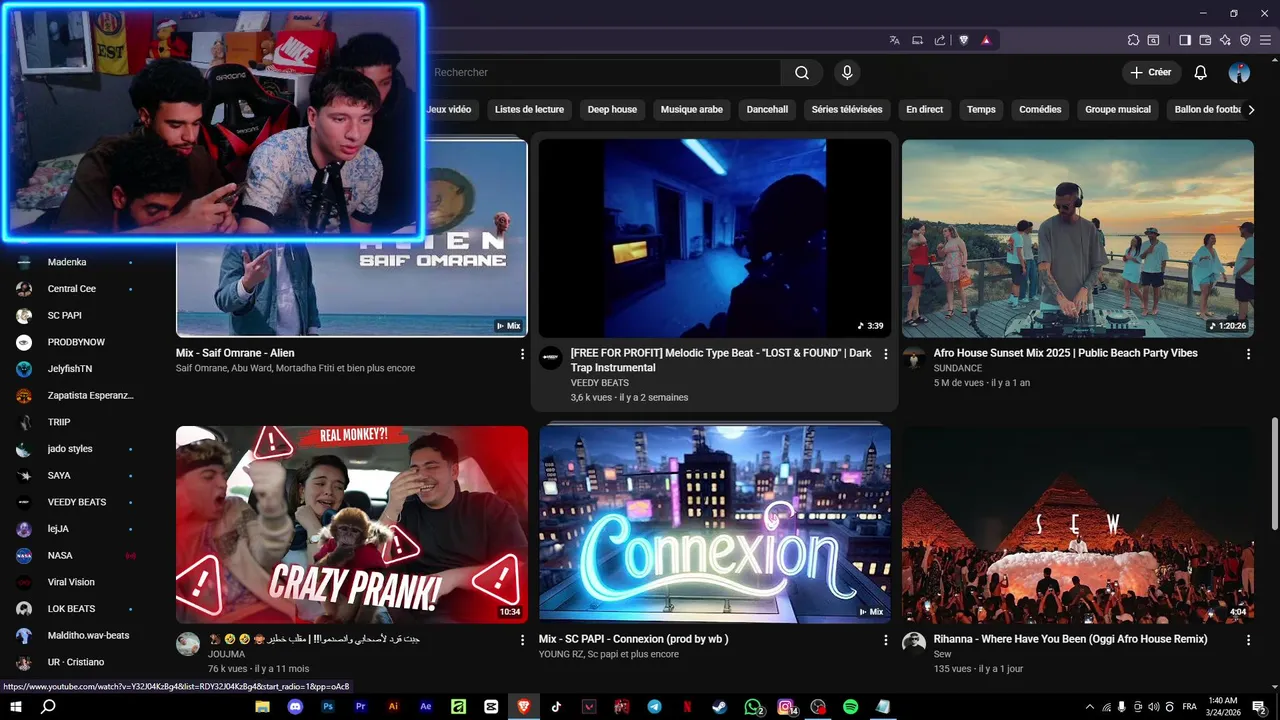
Task: Open Brave VPN shield icon
Action: click(1245, 40)
